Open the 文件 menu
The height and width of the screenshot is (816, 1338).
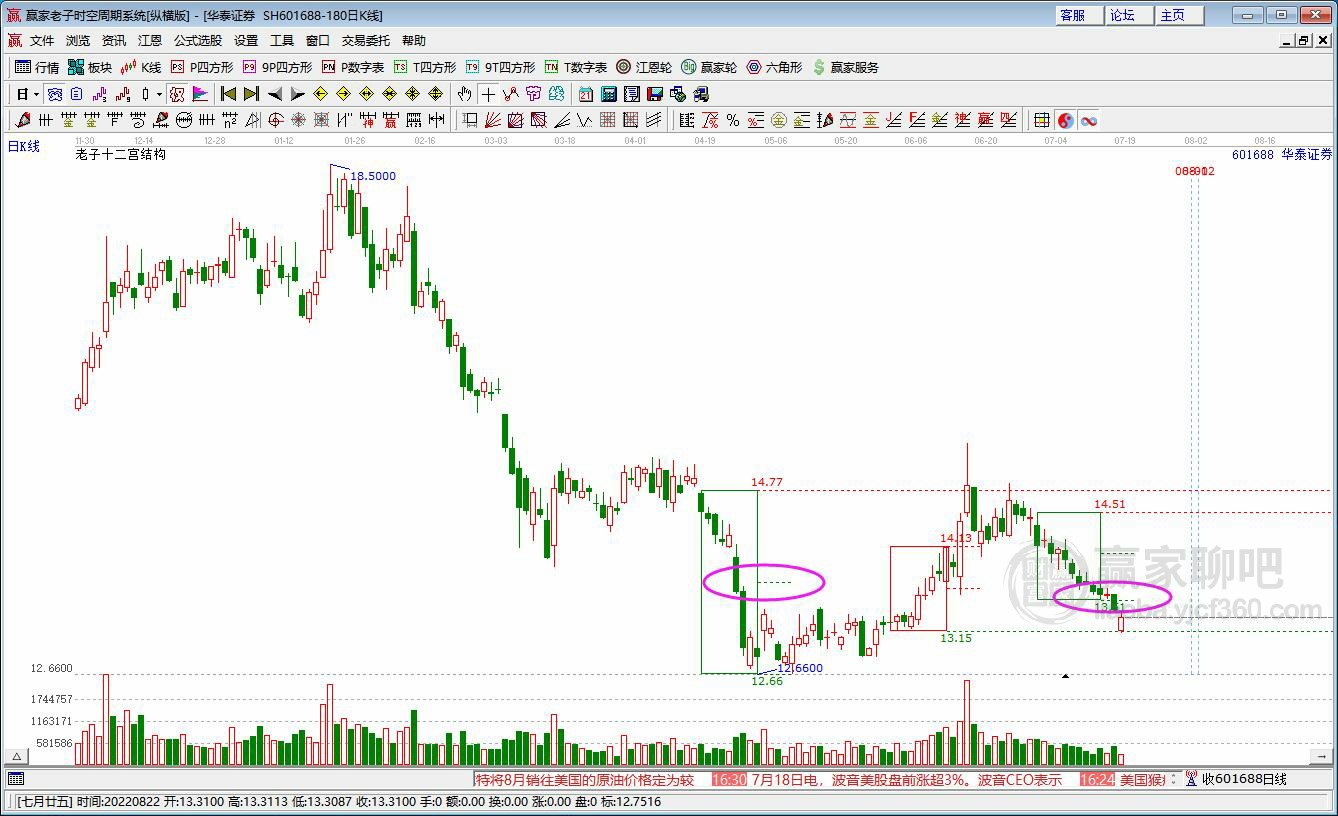point(42,41)
